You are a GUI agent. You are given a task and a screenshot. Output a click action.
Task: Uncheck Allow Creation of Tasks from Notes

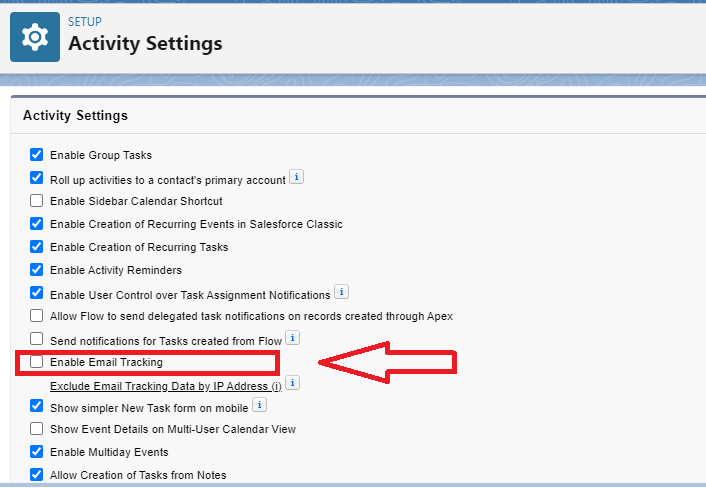(x=36, y=474)
